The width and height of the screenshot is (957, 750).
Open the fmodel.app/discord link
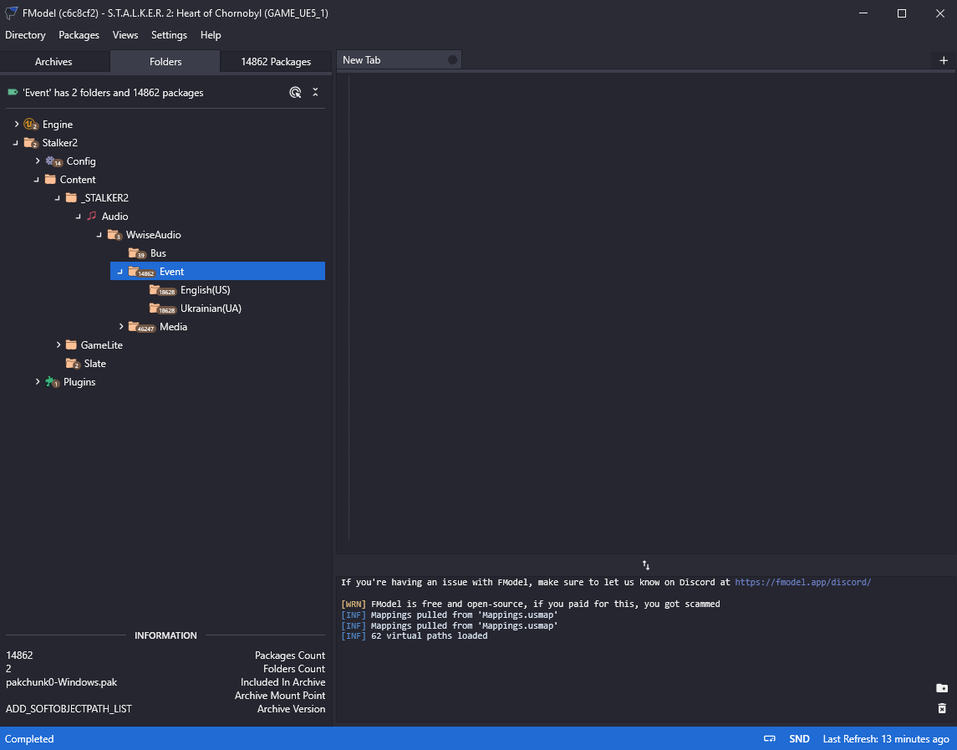[803, 582]
